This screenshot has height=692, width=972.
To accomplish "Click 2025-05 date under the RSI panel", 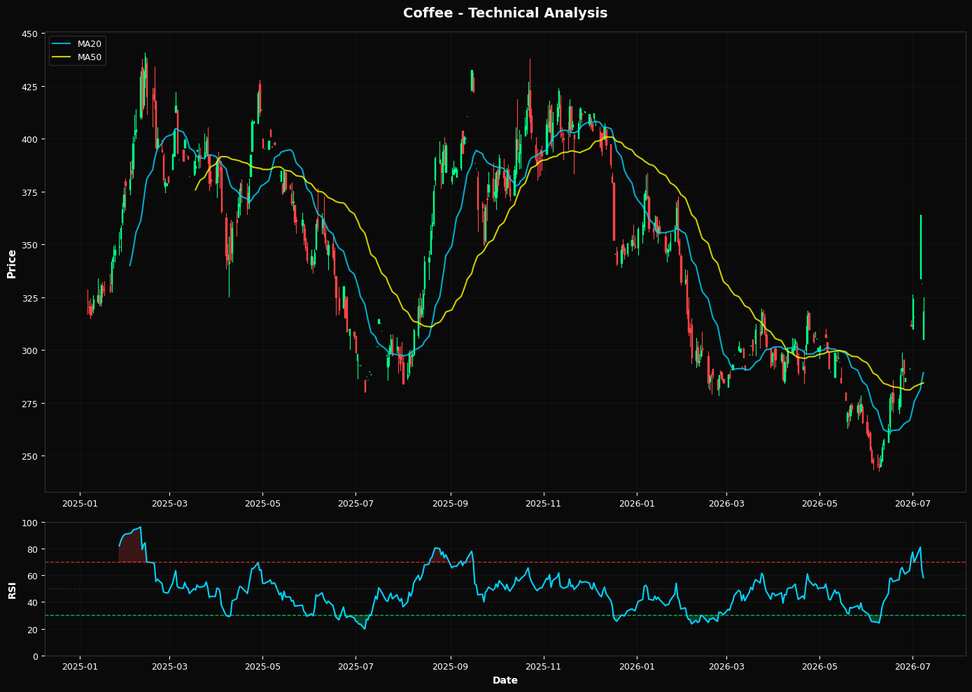I will pyautogui.click(x=263, y=668).
